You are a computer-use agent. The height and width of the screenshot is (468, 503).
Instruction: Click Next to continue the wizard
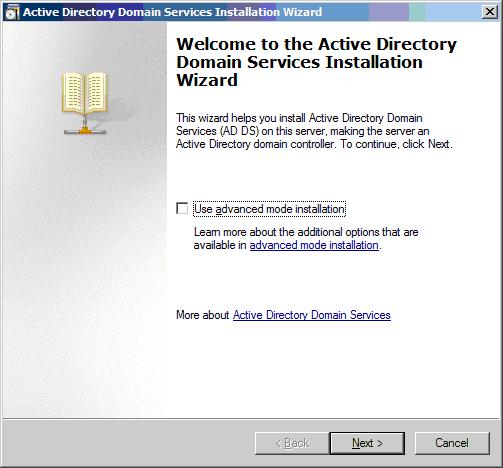coord(367,443)
